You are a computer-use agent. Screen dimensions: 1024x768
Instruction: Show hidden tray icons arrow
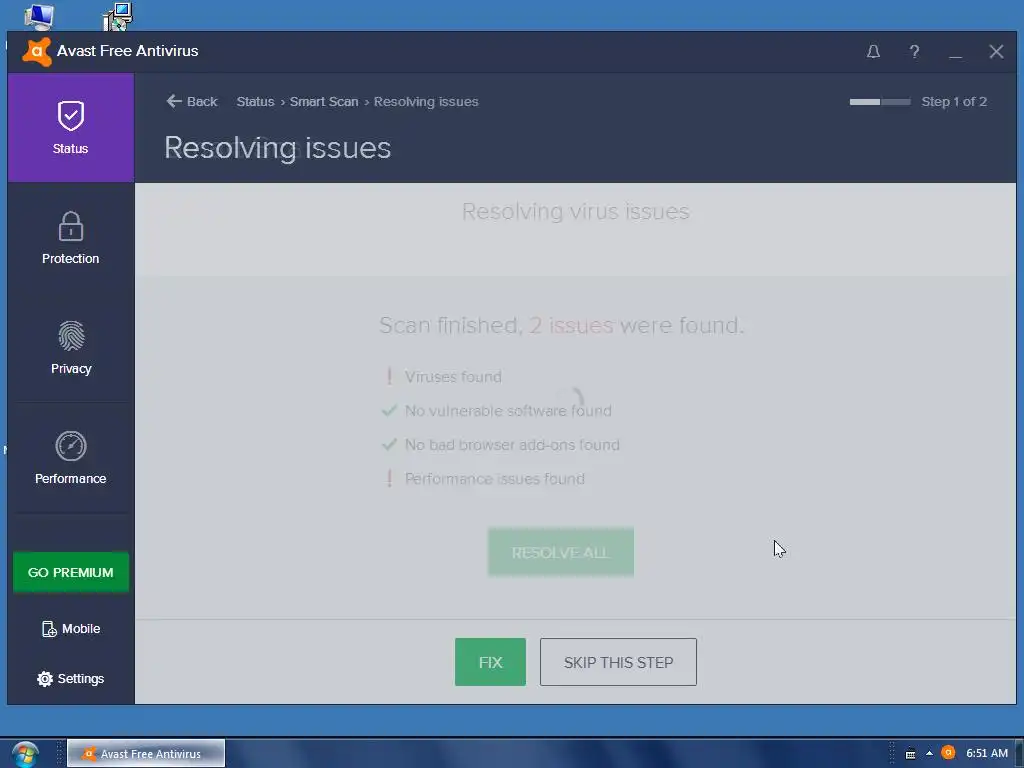(x=929, y=754)
